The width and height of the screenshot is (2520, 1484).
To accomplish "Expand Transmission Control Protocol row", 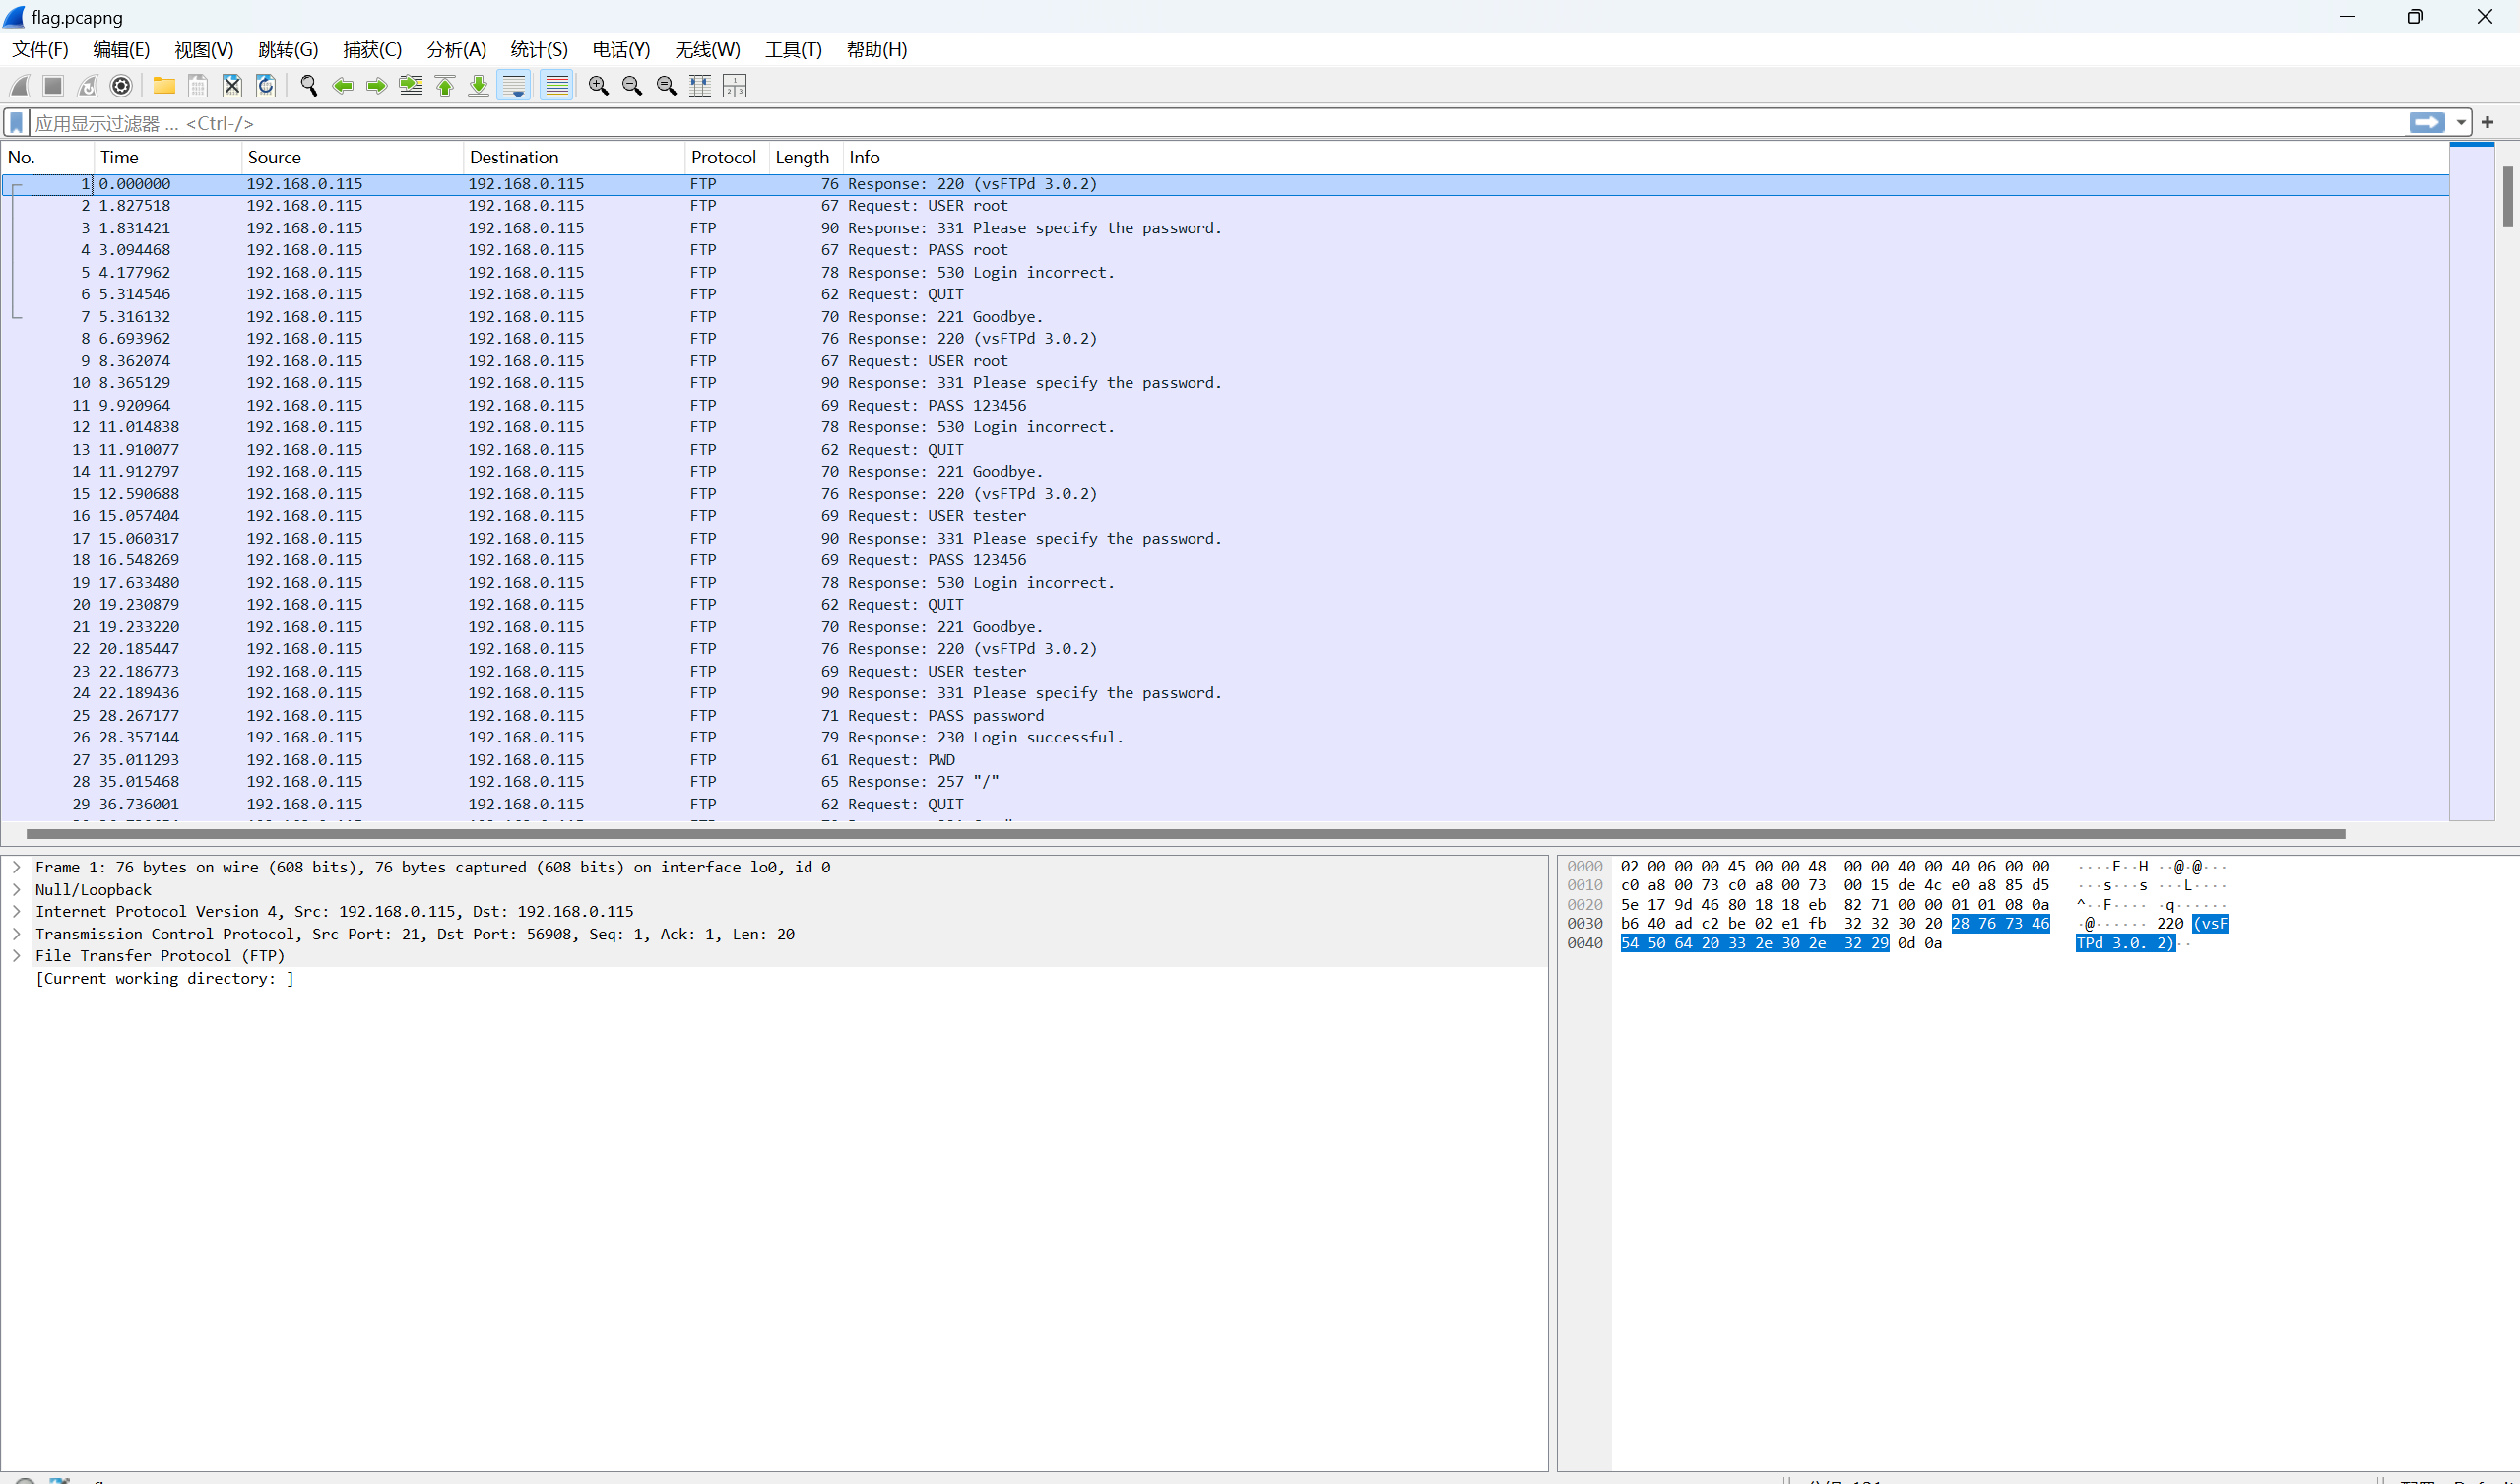I will 16,934.
